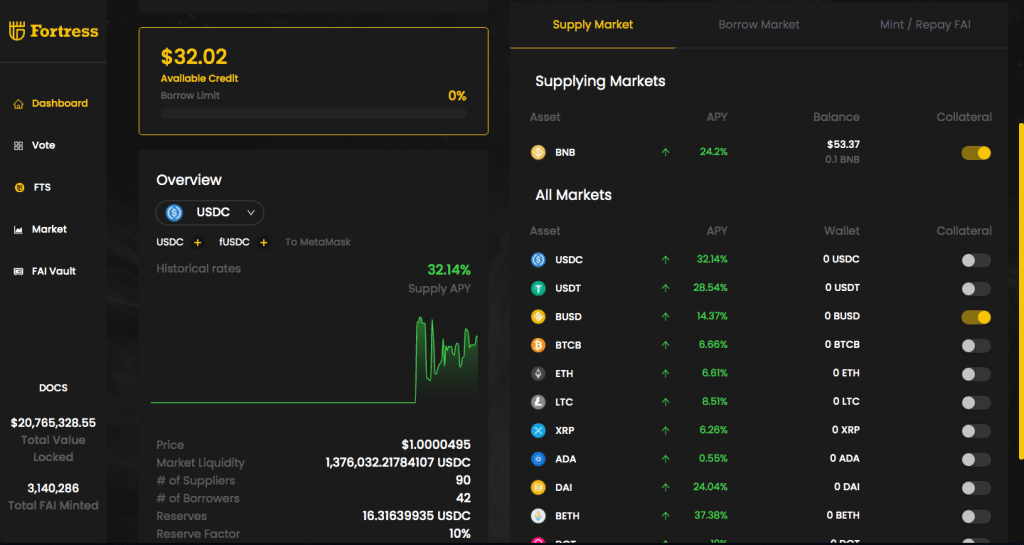1024x545 pixels.
Task: Click 32.14% Supply APY value in Overview
Action: coord(449,270)
